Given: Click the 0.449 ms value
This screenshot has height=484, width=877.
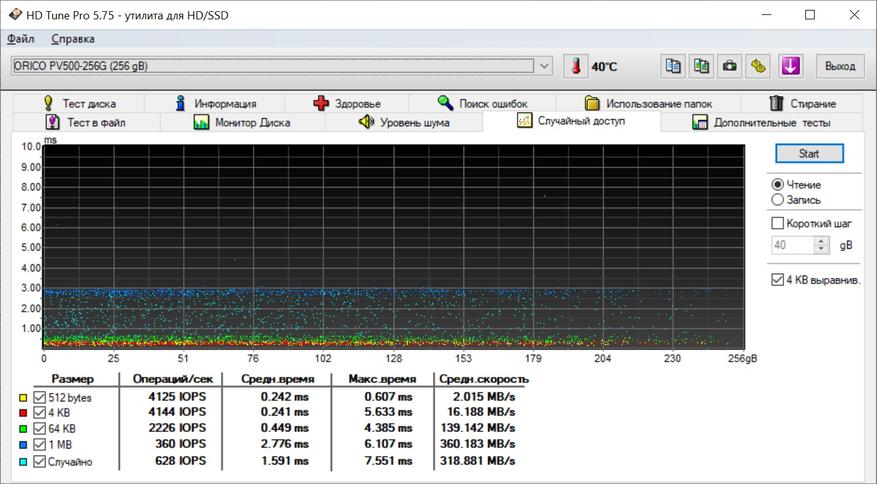Looking at the screenshot, I should [285, 428].
